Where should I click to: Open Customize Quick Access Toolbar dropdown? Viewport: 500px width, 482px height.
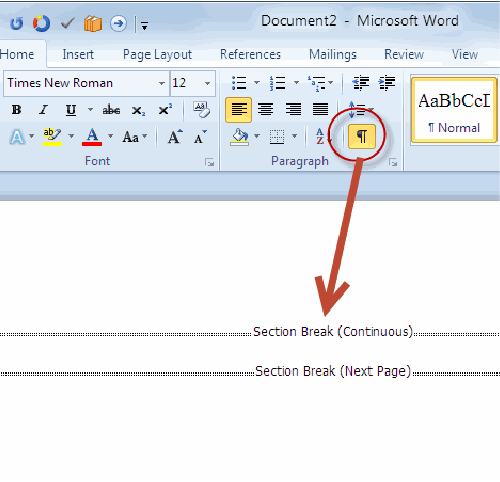point(144,26)
